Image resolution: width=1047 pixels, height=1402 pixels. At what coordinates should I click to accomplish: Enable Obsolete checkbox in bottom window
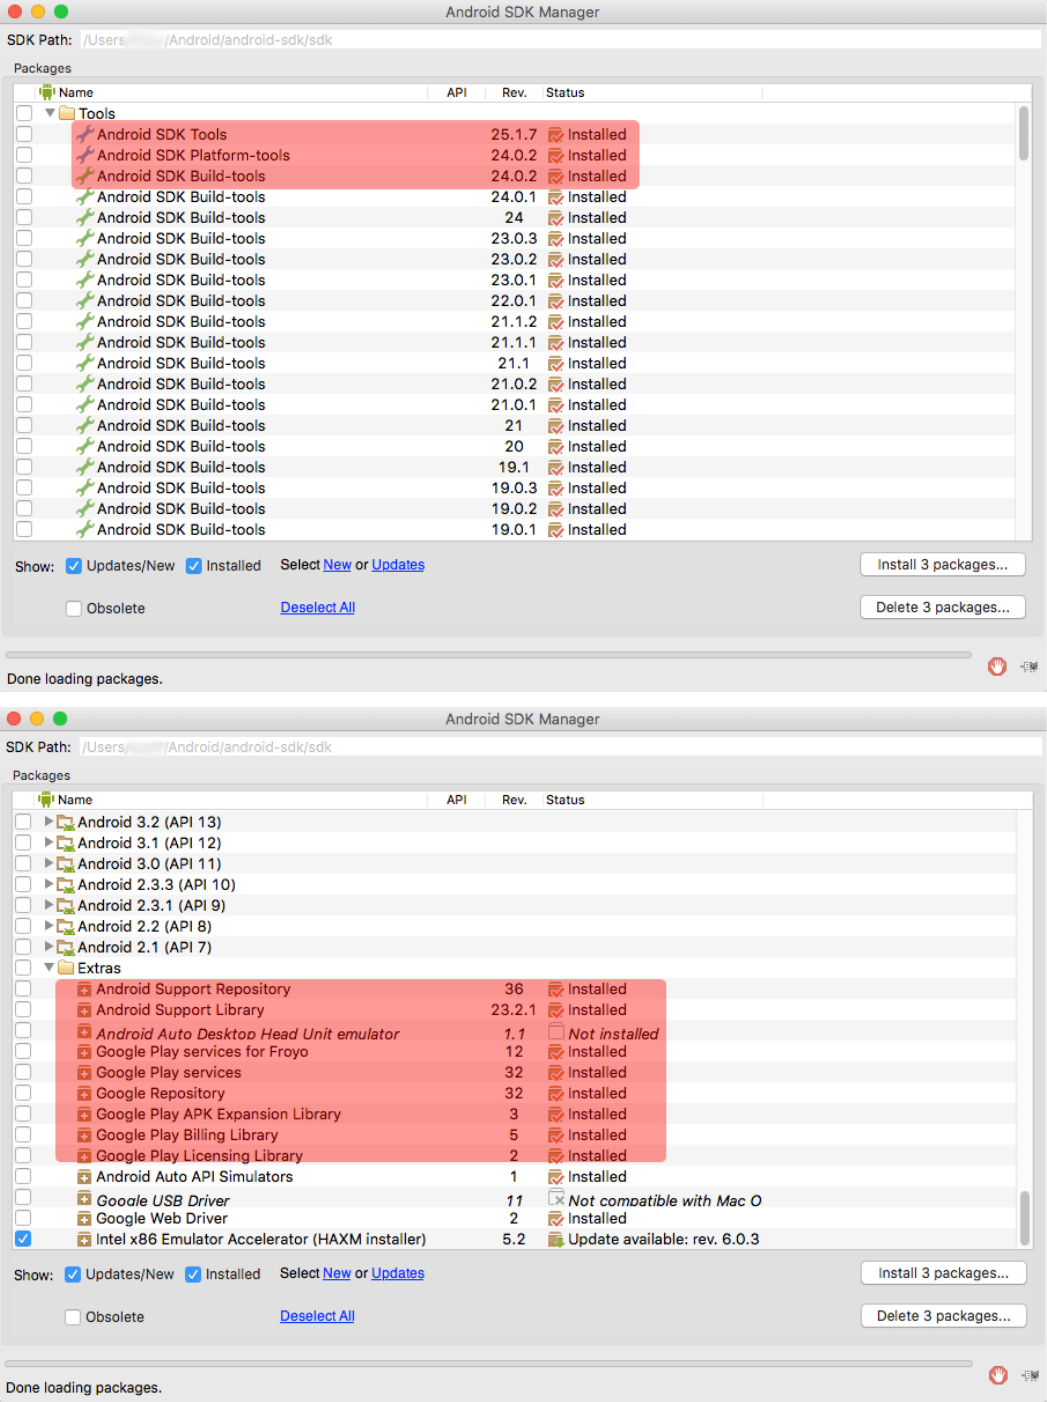point(72,1317)
